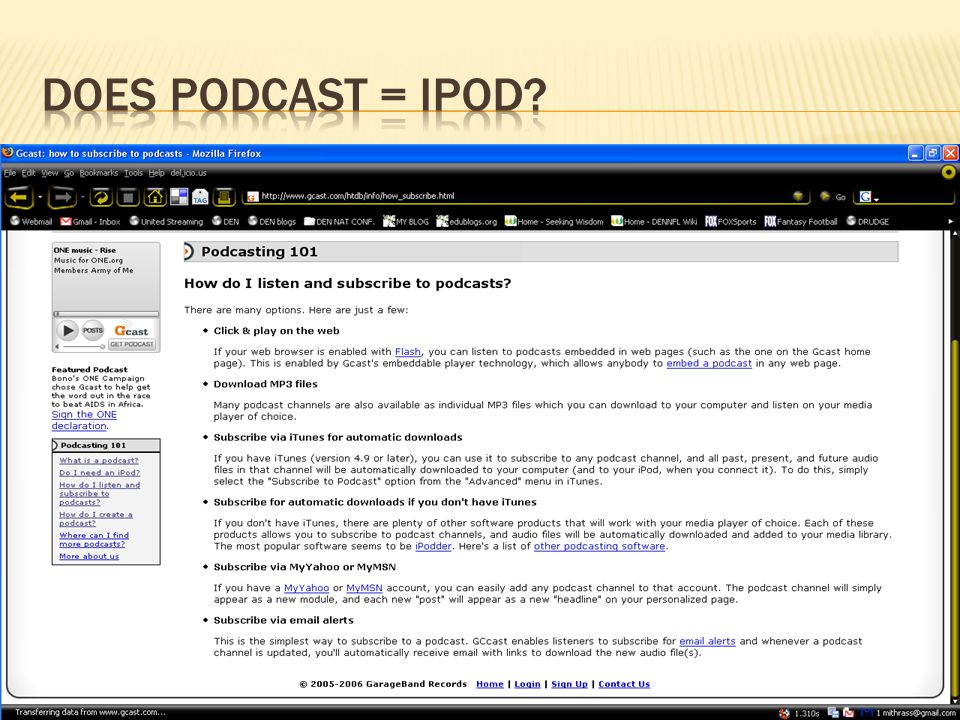The height and width of the screenshot is (720, 960).
Task: Follow the embed a podcast link
Action: coord(709,363)
